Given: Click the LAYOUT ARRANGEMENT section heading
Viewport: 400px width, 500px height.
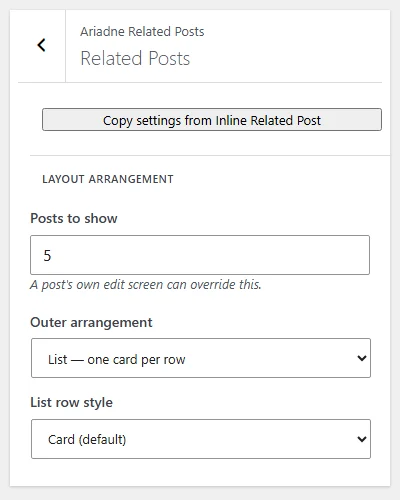Looking at the screenshot, I should coord(108,179).
